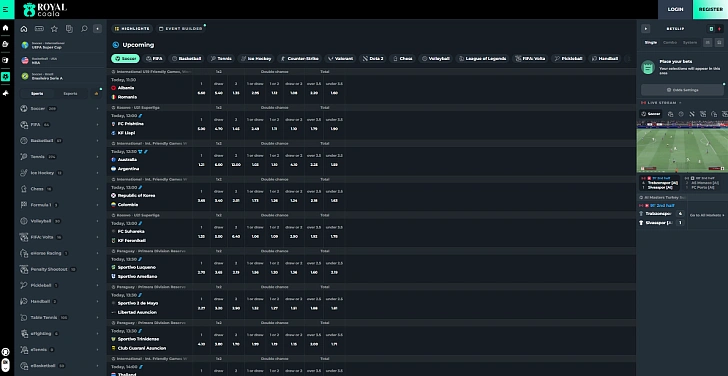Open the search magnifier icon in the sidebar
728x376 pixels.
tap(84, 29)
